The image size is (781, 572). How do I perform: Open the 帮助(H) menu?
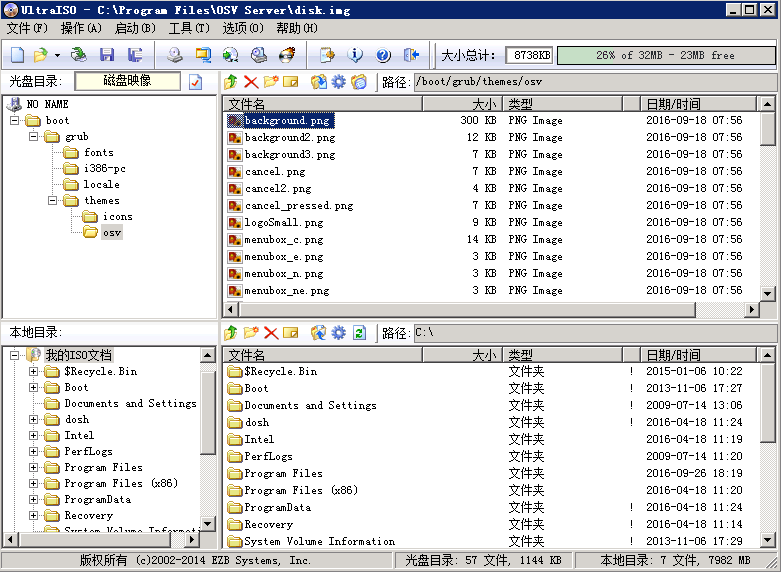click(297, 28)
